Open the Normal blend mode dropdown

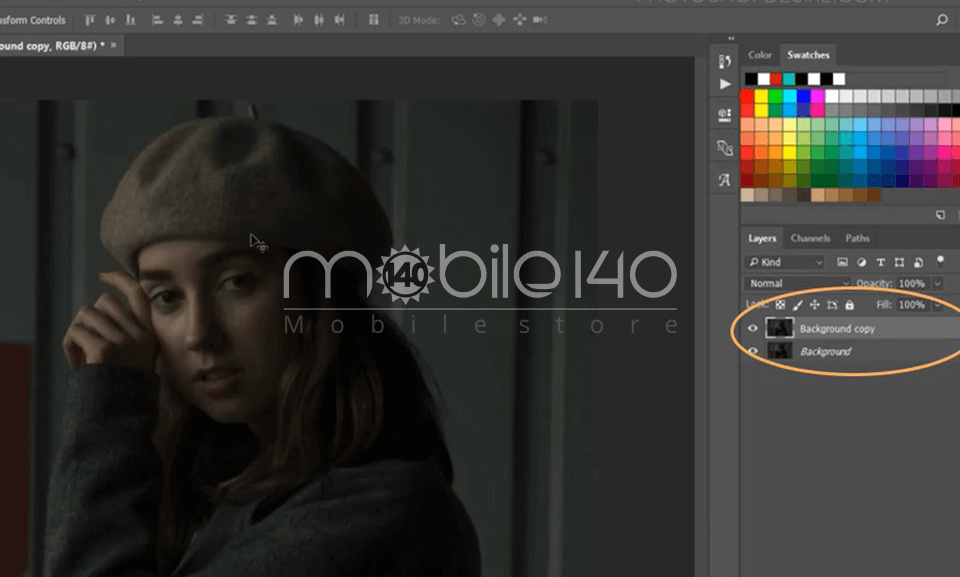pyautogui.click(x=798, y=283)
